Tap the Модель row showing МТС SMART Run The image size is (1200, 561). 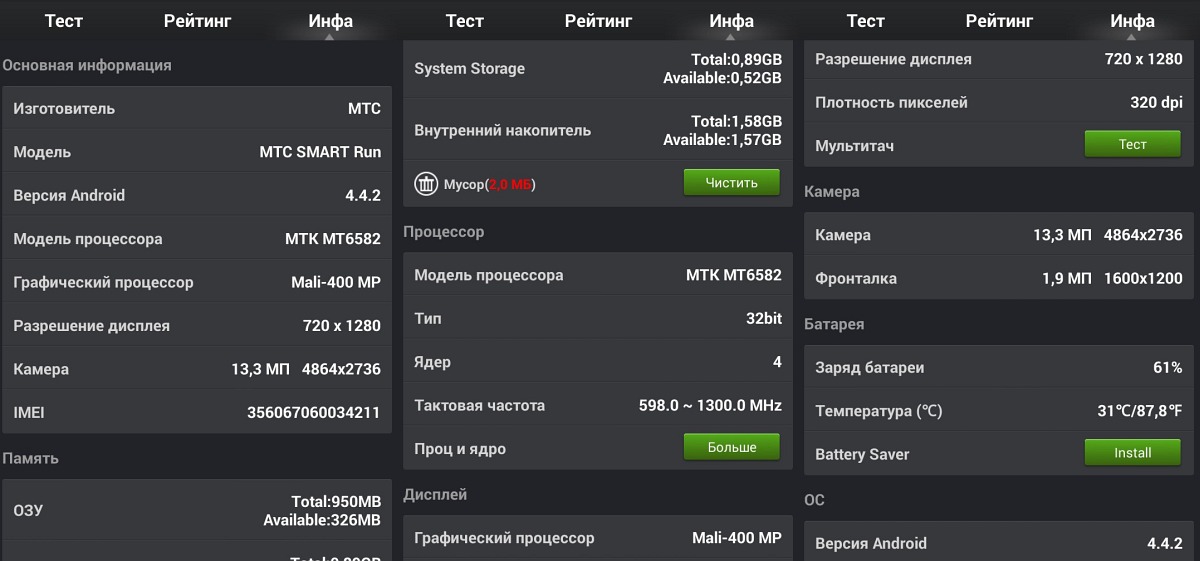(197, 152)
